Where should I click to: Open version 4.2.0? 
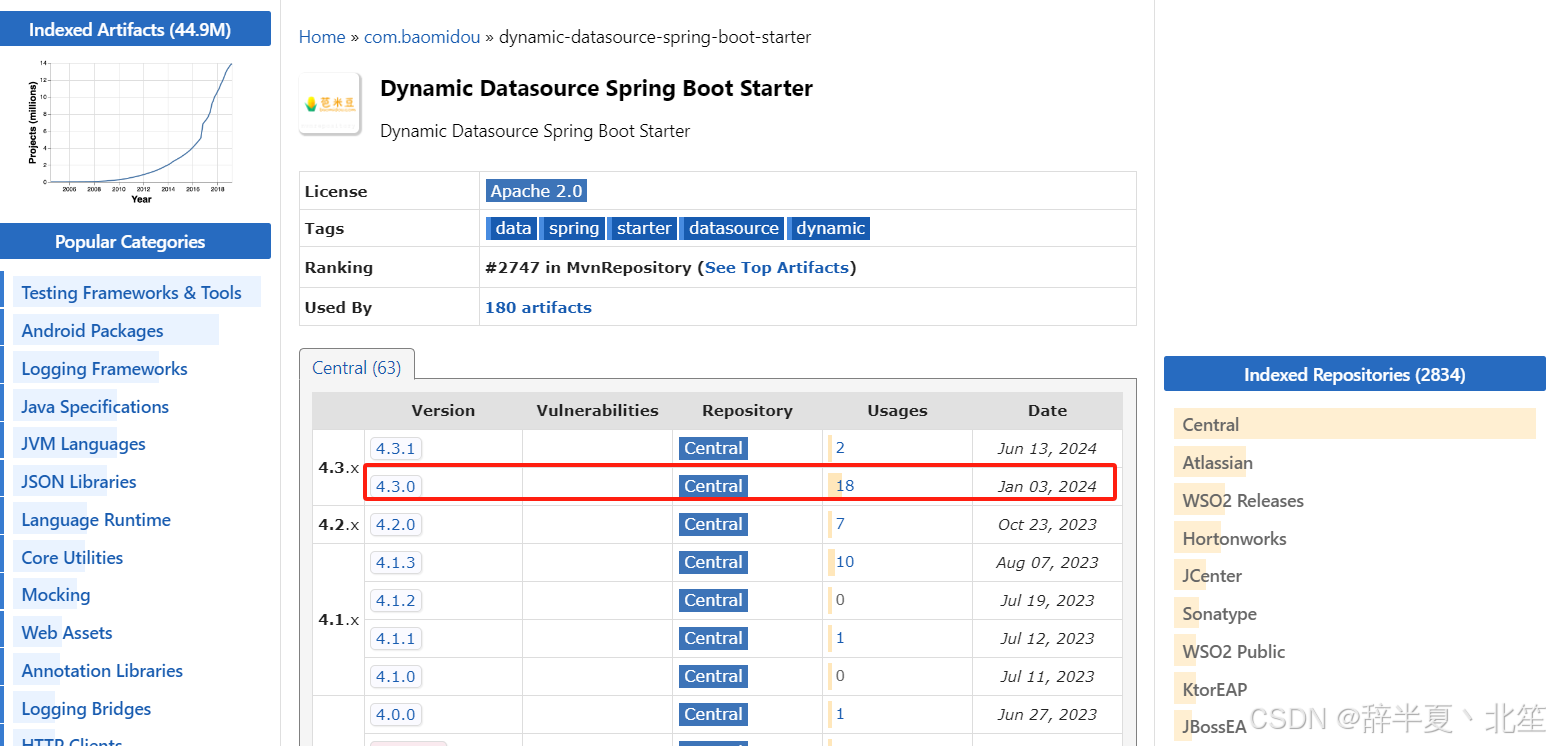(x=395, y=525)
